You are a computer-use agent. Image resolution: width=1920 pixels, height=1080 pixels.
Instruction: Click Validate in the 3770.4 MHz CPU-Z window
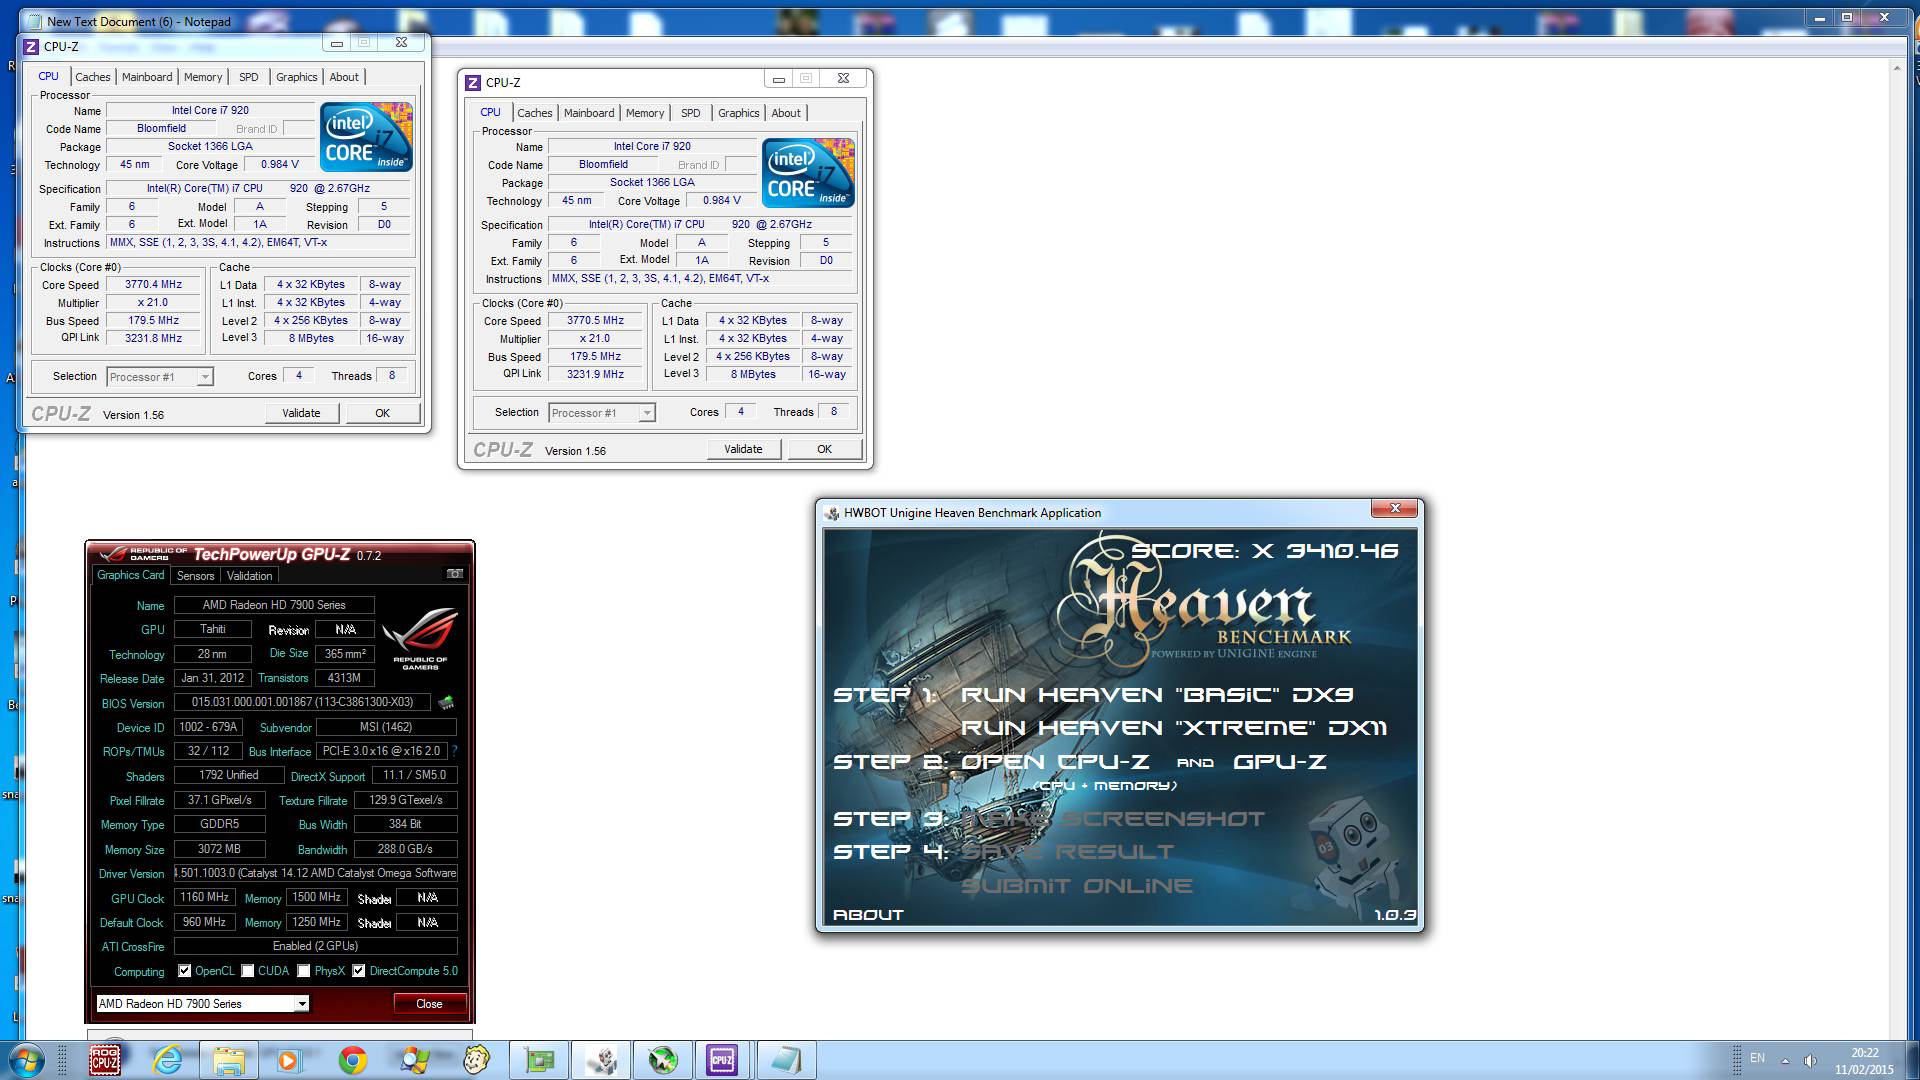click(x=301, y=413)
